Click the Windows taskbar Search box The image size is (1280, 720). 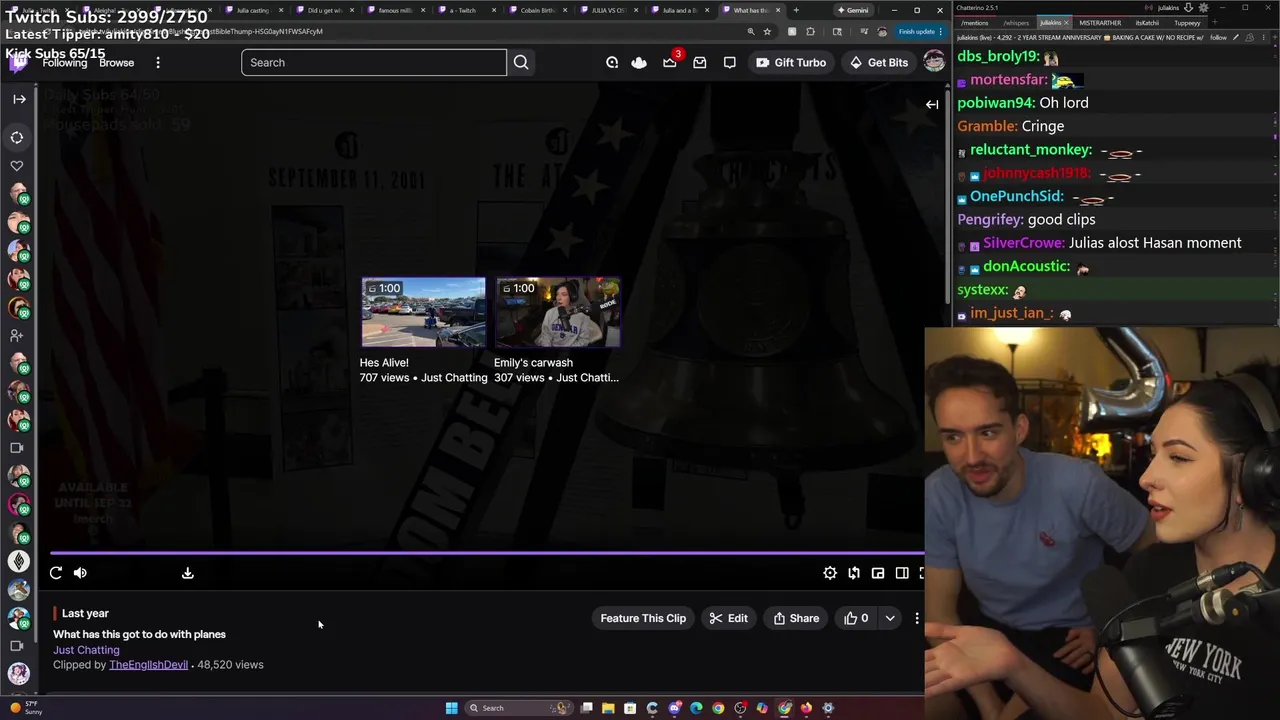tap(518, 708)
